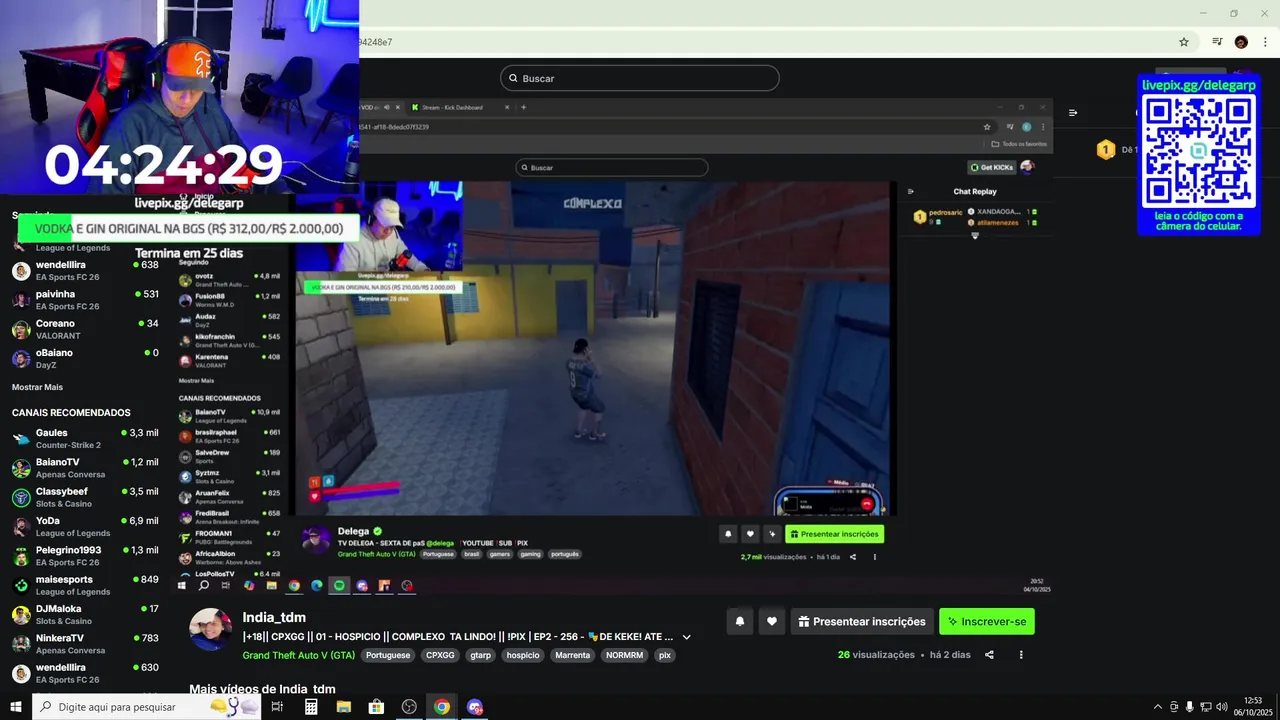Open oBaiano channel in sidebar
The width and height of the screenshot is (1280, 720).
(x=85, y=358)
